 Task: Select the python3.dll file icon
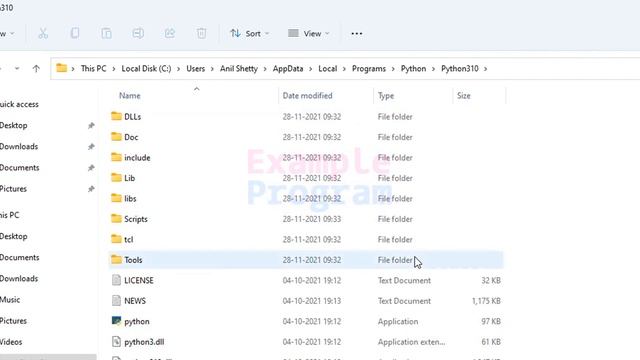[x=116, y=341]
